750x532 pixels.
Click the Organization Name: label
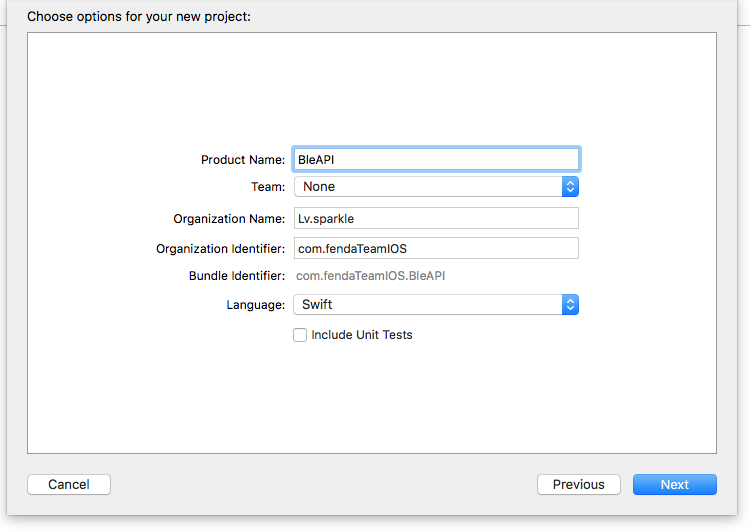click(229, 219)
